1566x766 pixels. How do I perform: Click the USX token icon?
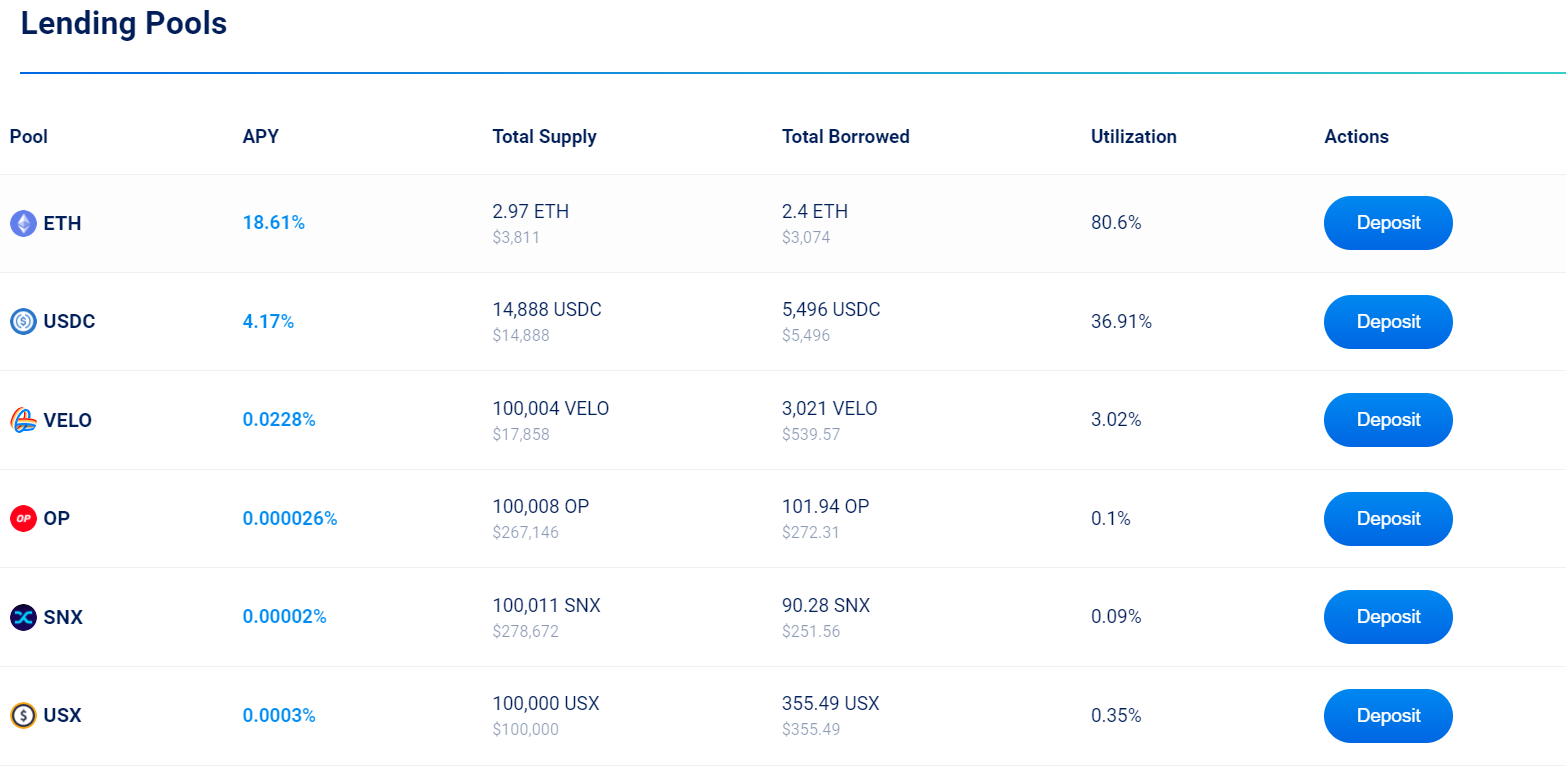[x=23, y=716]
